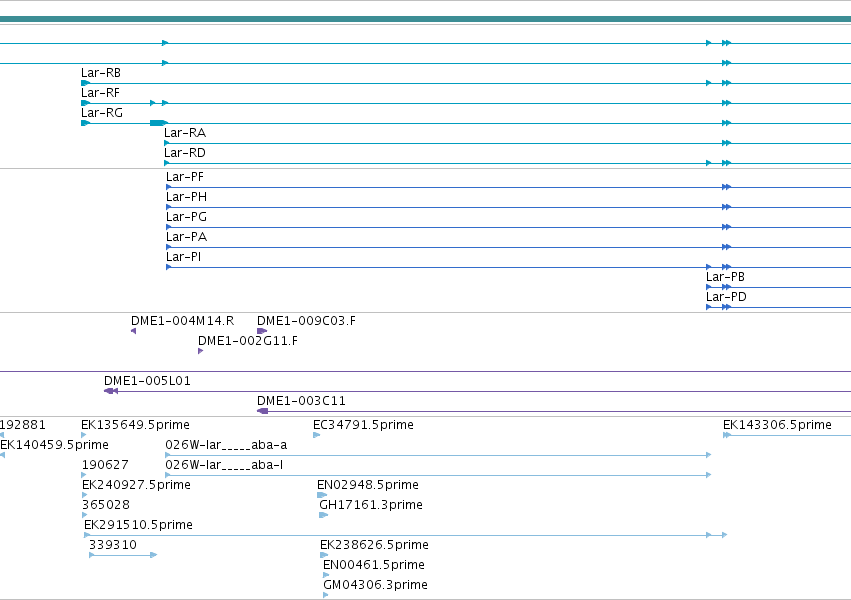Select the Lar-PB protein label
This screenshot has height=600, width=851.
(x=725, y=277)
